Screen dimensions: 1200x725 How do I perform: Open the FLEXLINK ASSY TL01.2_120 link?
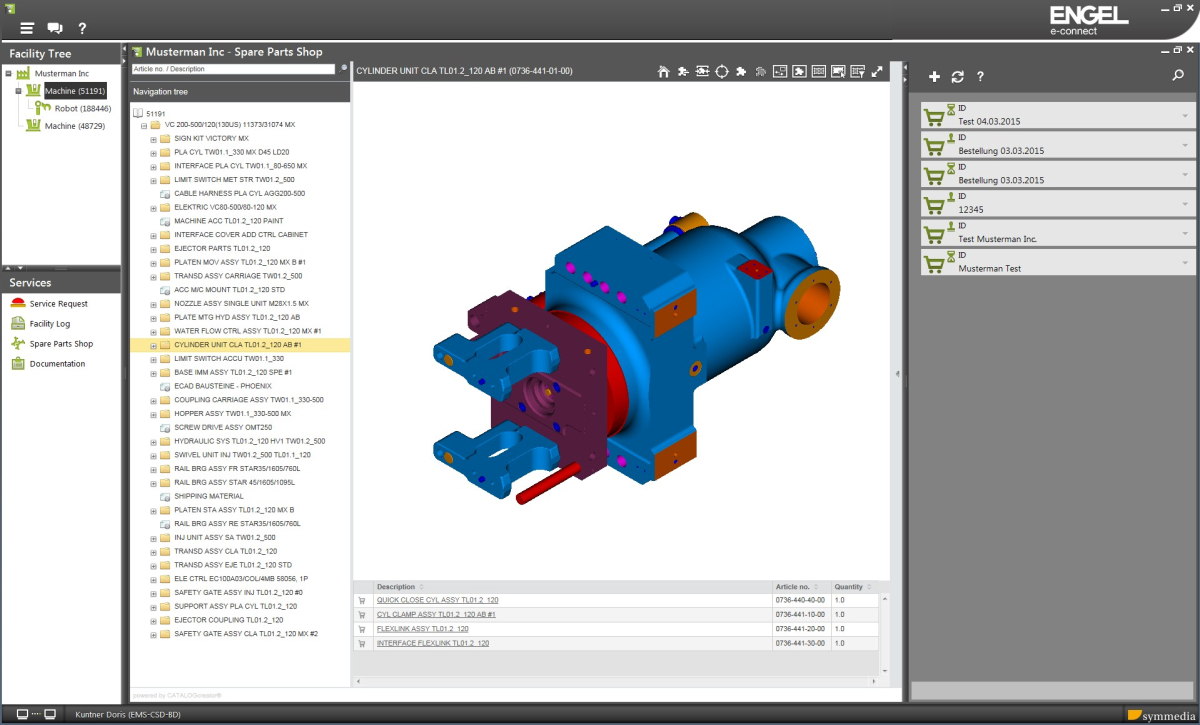(422, 629)
